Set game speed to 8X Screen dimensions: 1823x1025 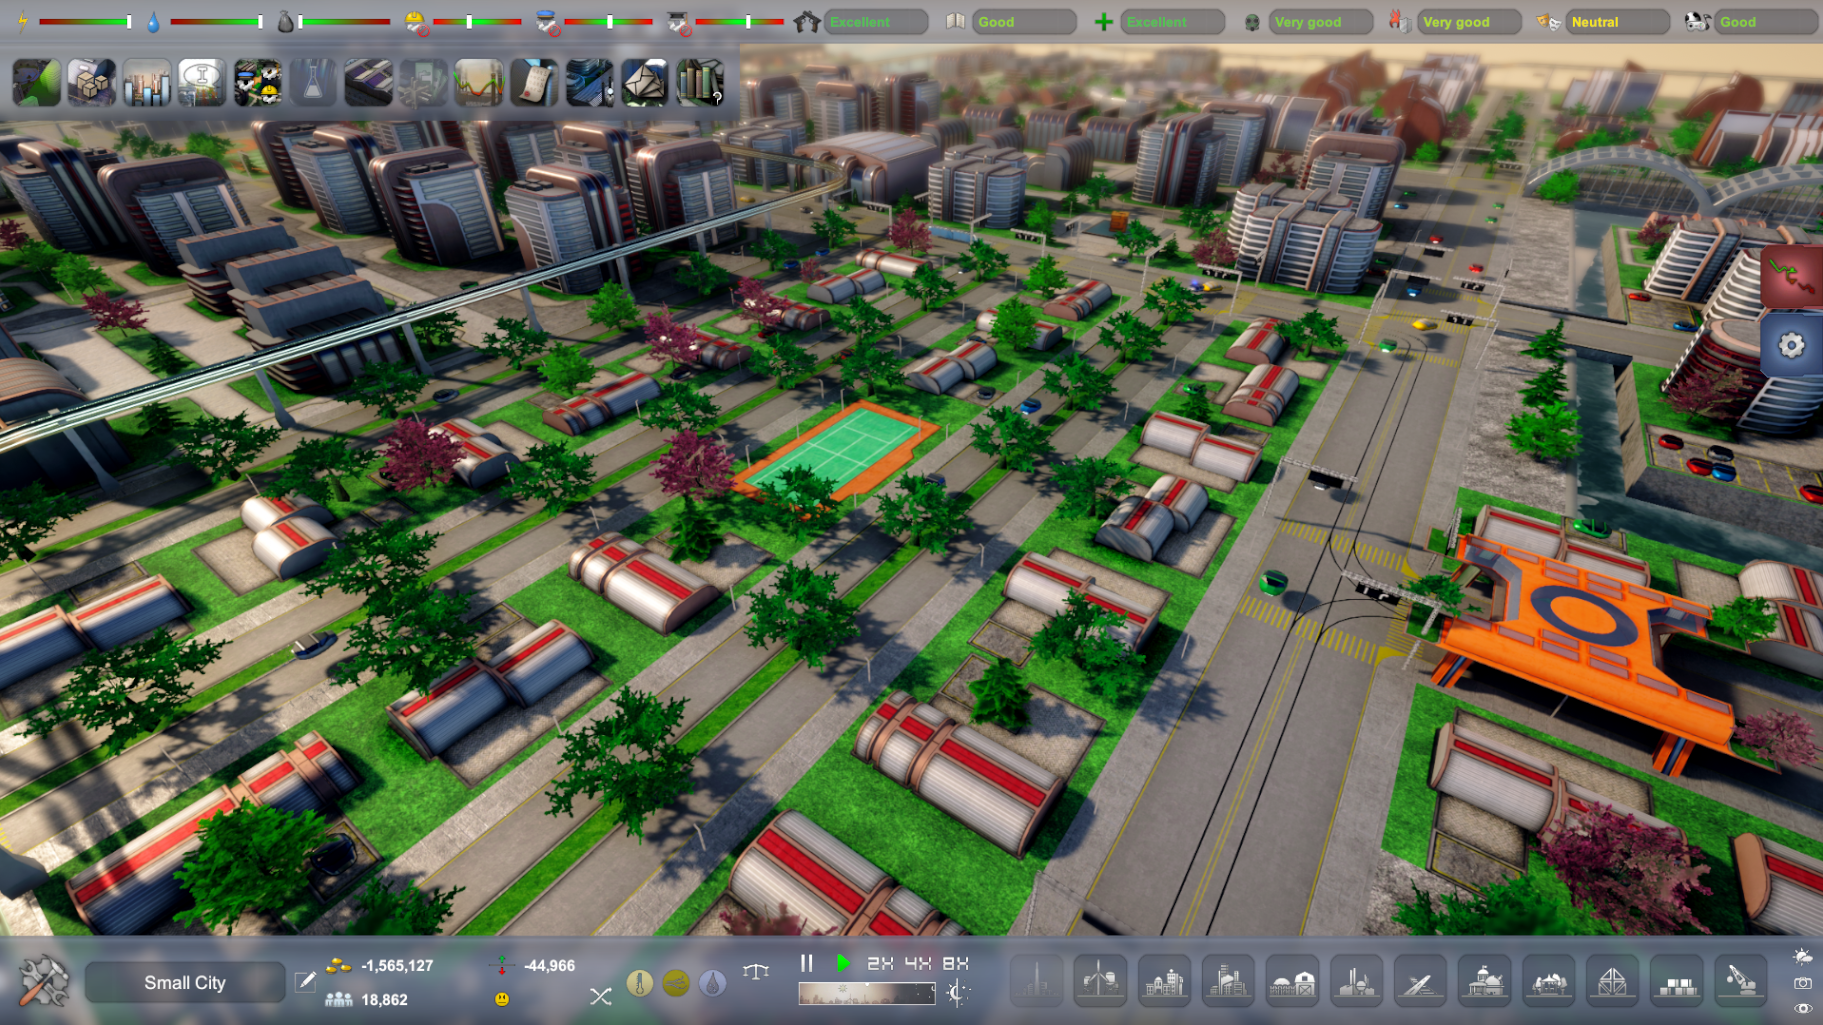coord(956,963)
